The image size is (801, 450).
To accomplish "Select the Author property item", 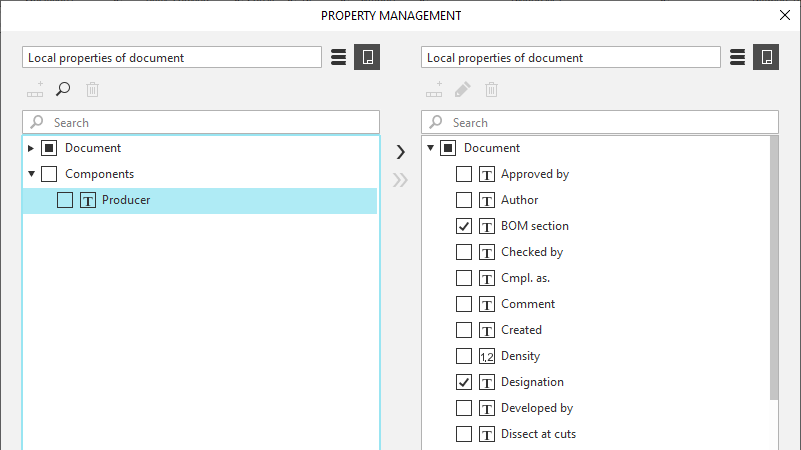I will (519, 200).
